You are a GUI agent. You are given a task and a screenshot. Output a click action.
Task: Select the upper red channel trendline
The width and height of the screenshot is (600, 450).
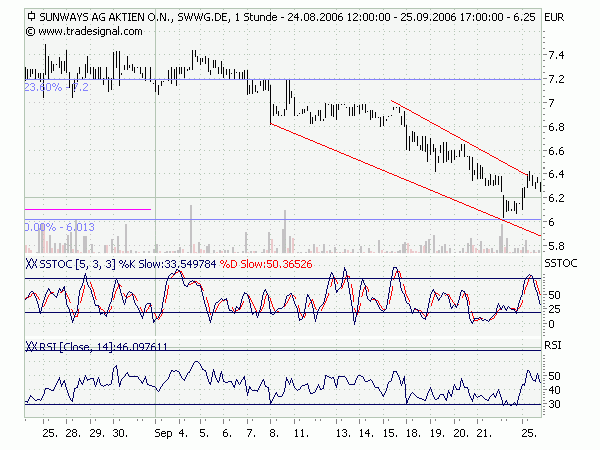coord(459,138)
